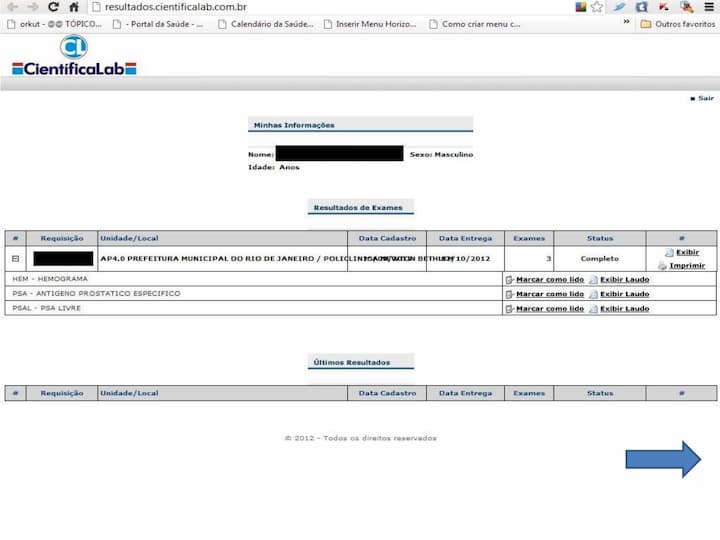
Task: Collapse the exam requisition row
Action: (15, 259)
